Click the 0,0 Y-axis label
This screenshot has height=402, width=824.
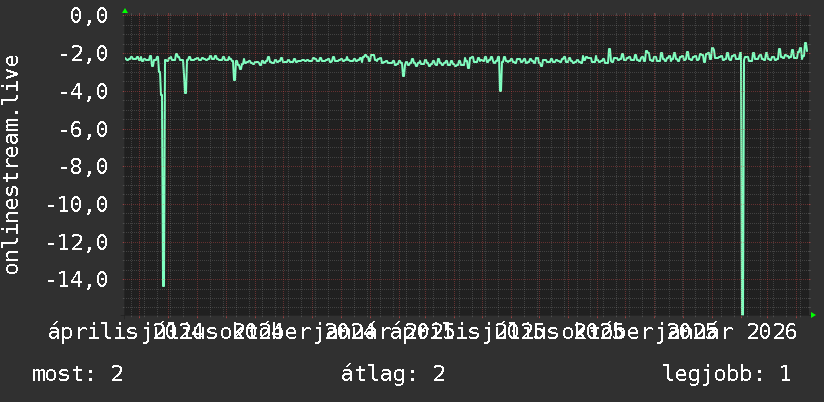tap(89, 15)
